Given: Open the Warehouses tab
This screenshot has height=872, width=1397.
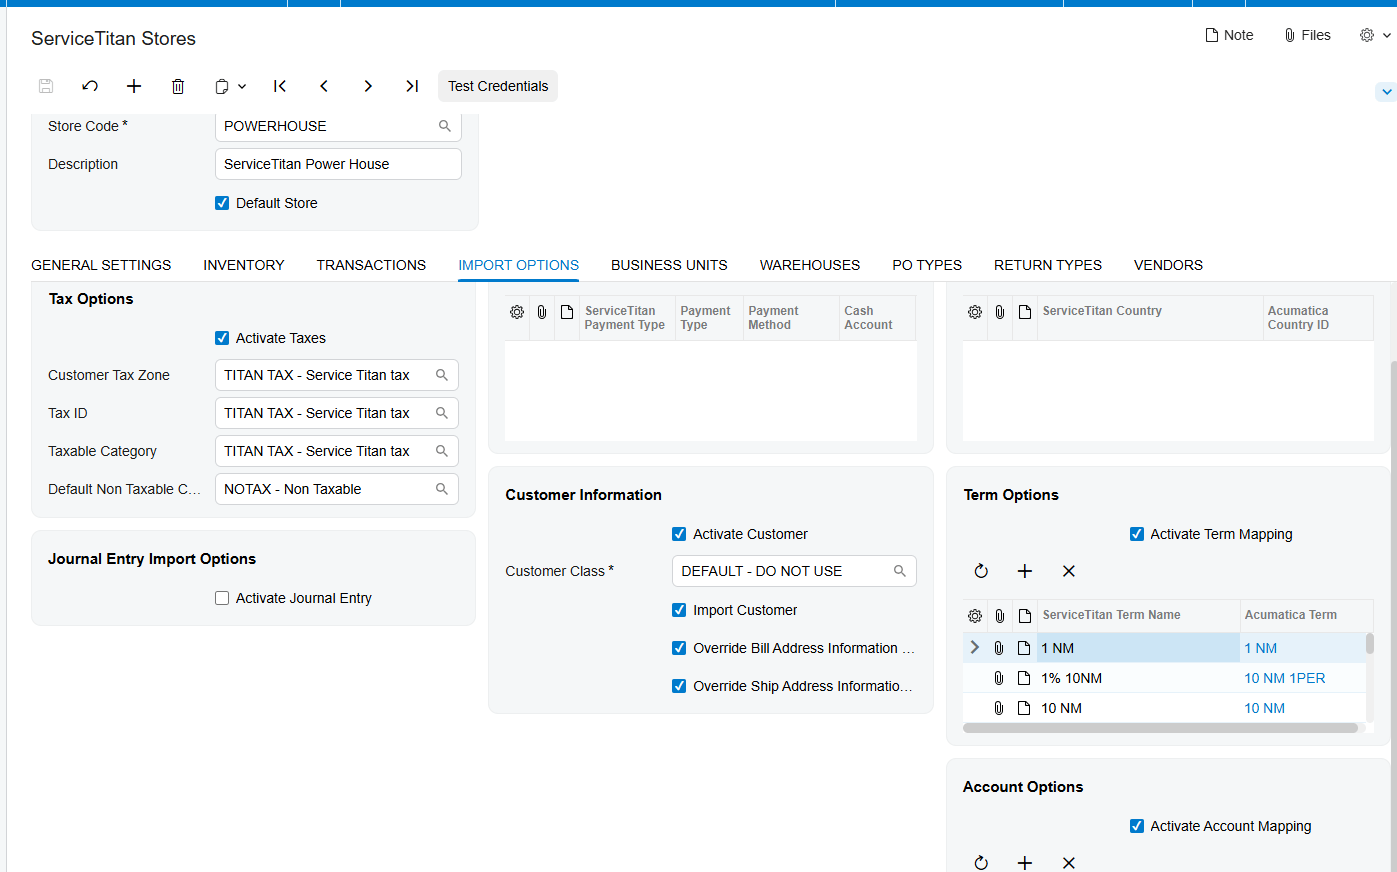Looking at the screenshot, I should coord(810,265).
